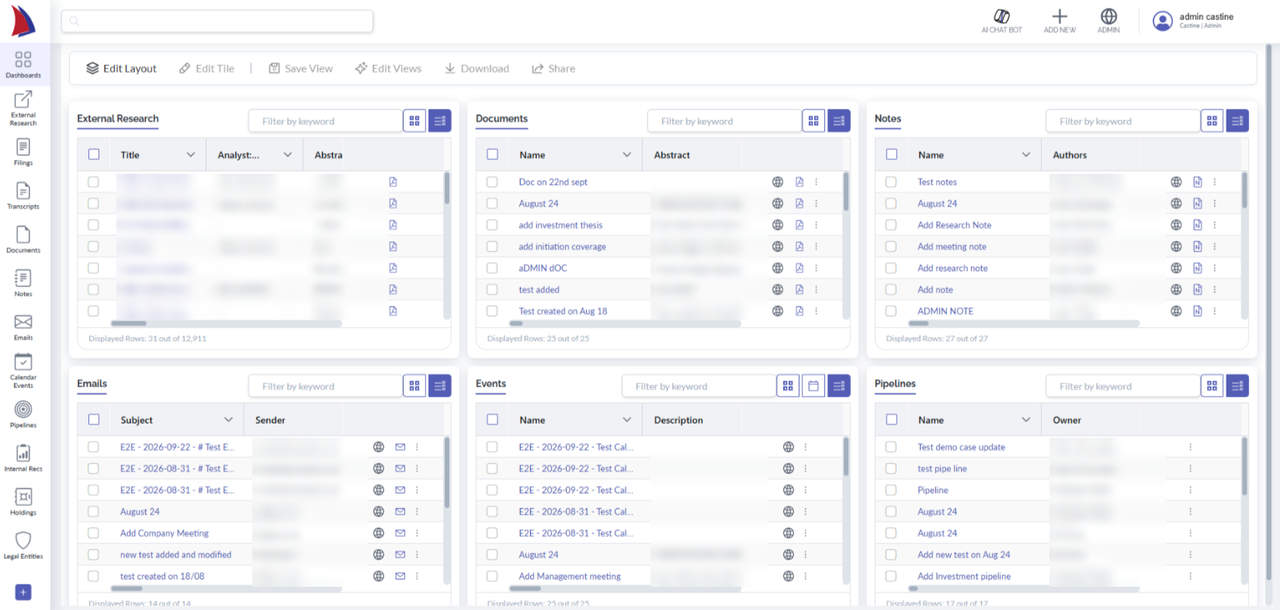Image resolution: width=1280 pixels, height=610 pixels.
Task: Open Legal Entities from the sidebar
Action: click(x=23, y=546)
